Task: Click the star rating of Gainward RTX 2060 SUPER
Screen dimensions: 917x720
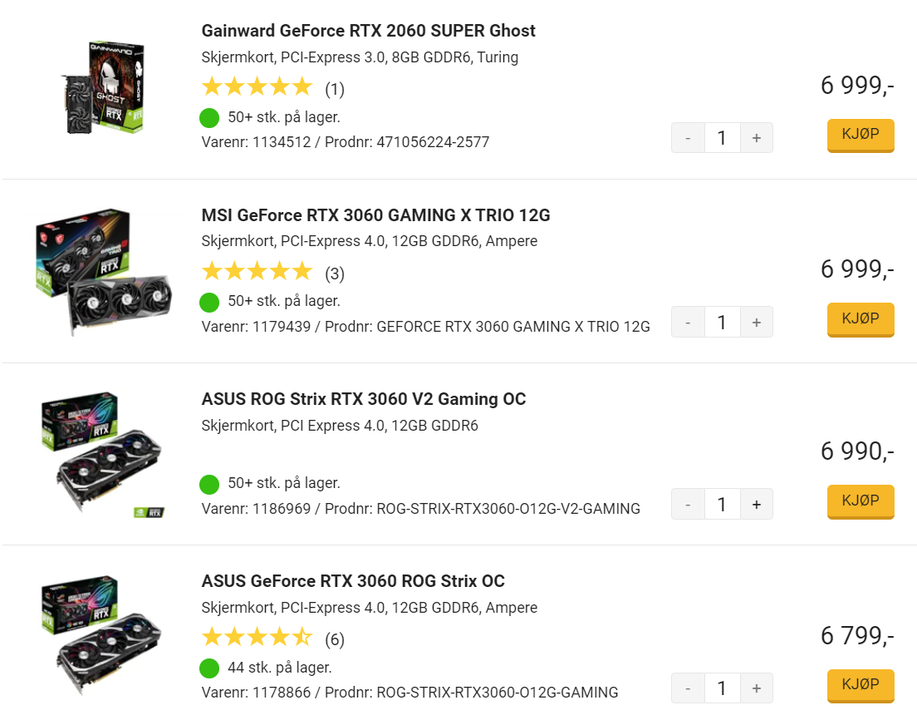Action: tap(257, 86)
